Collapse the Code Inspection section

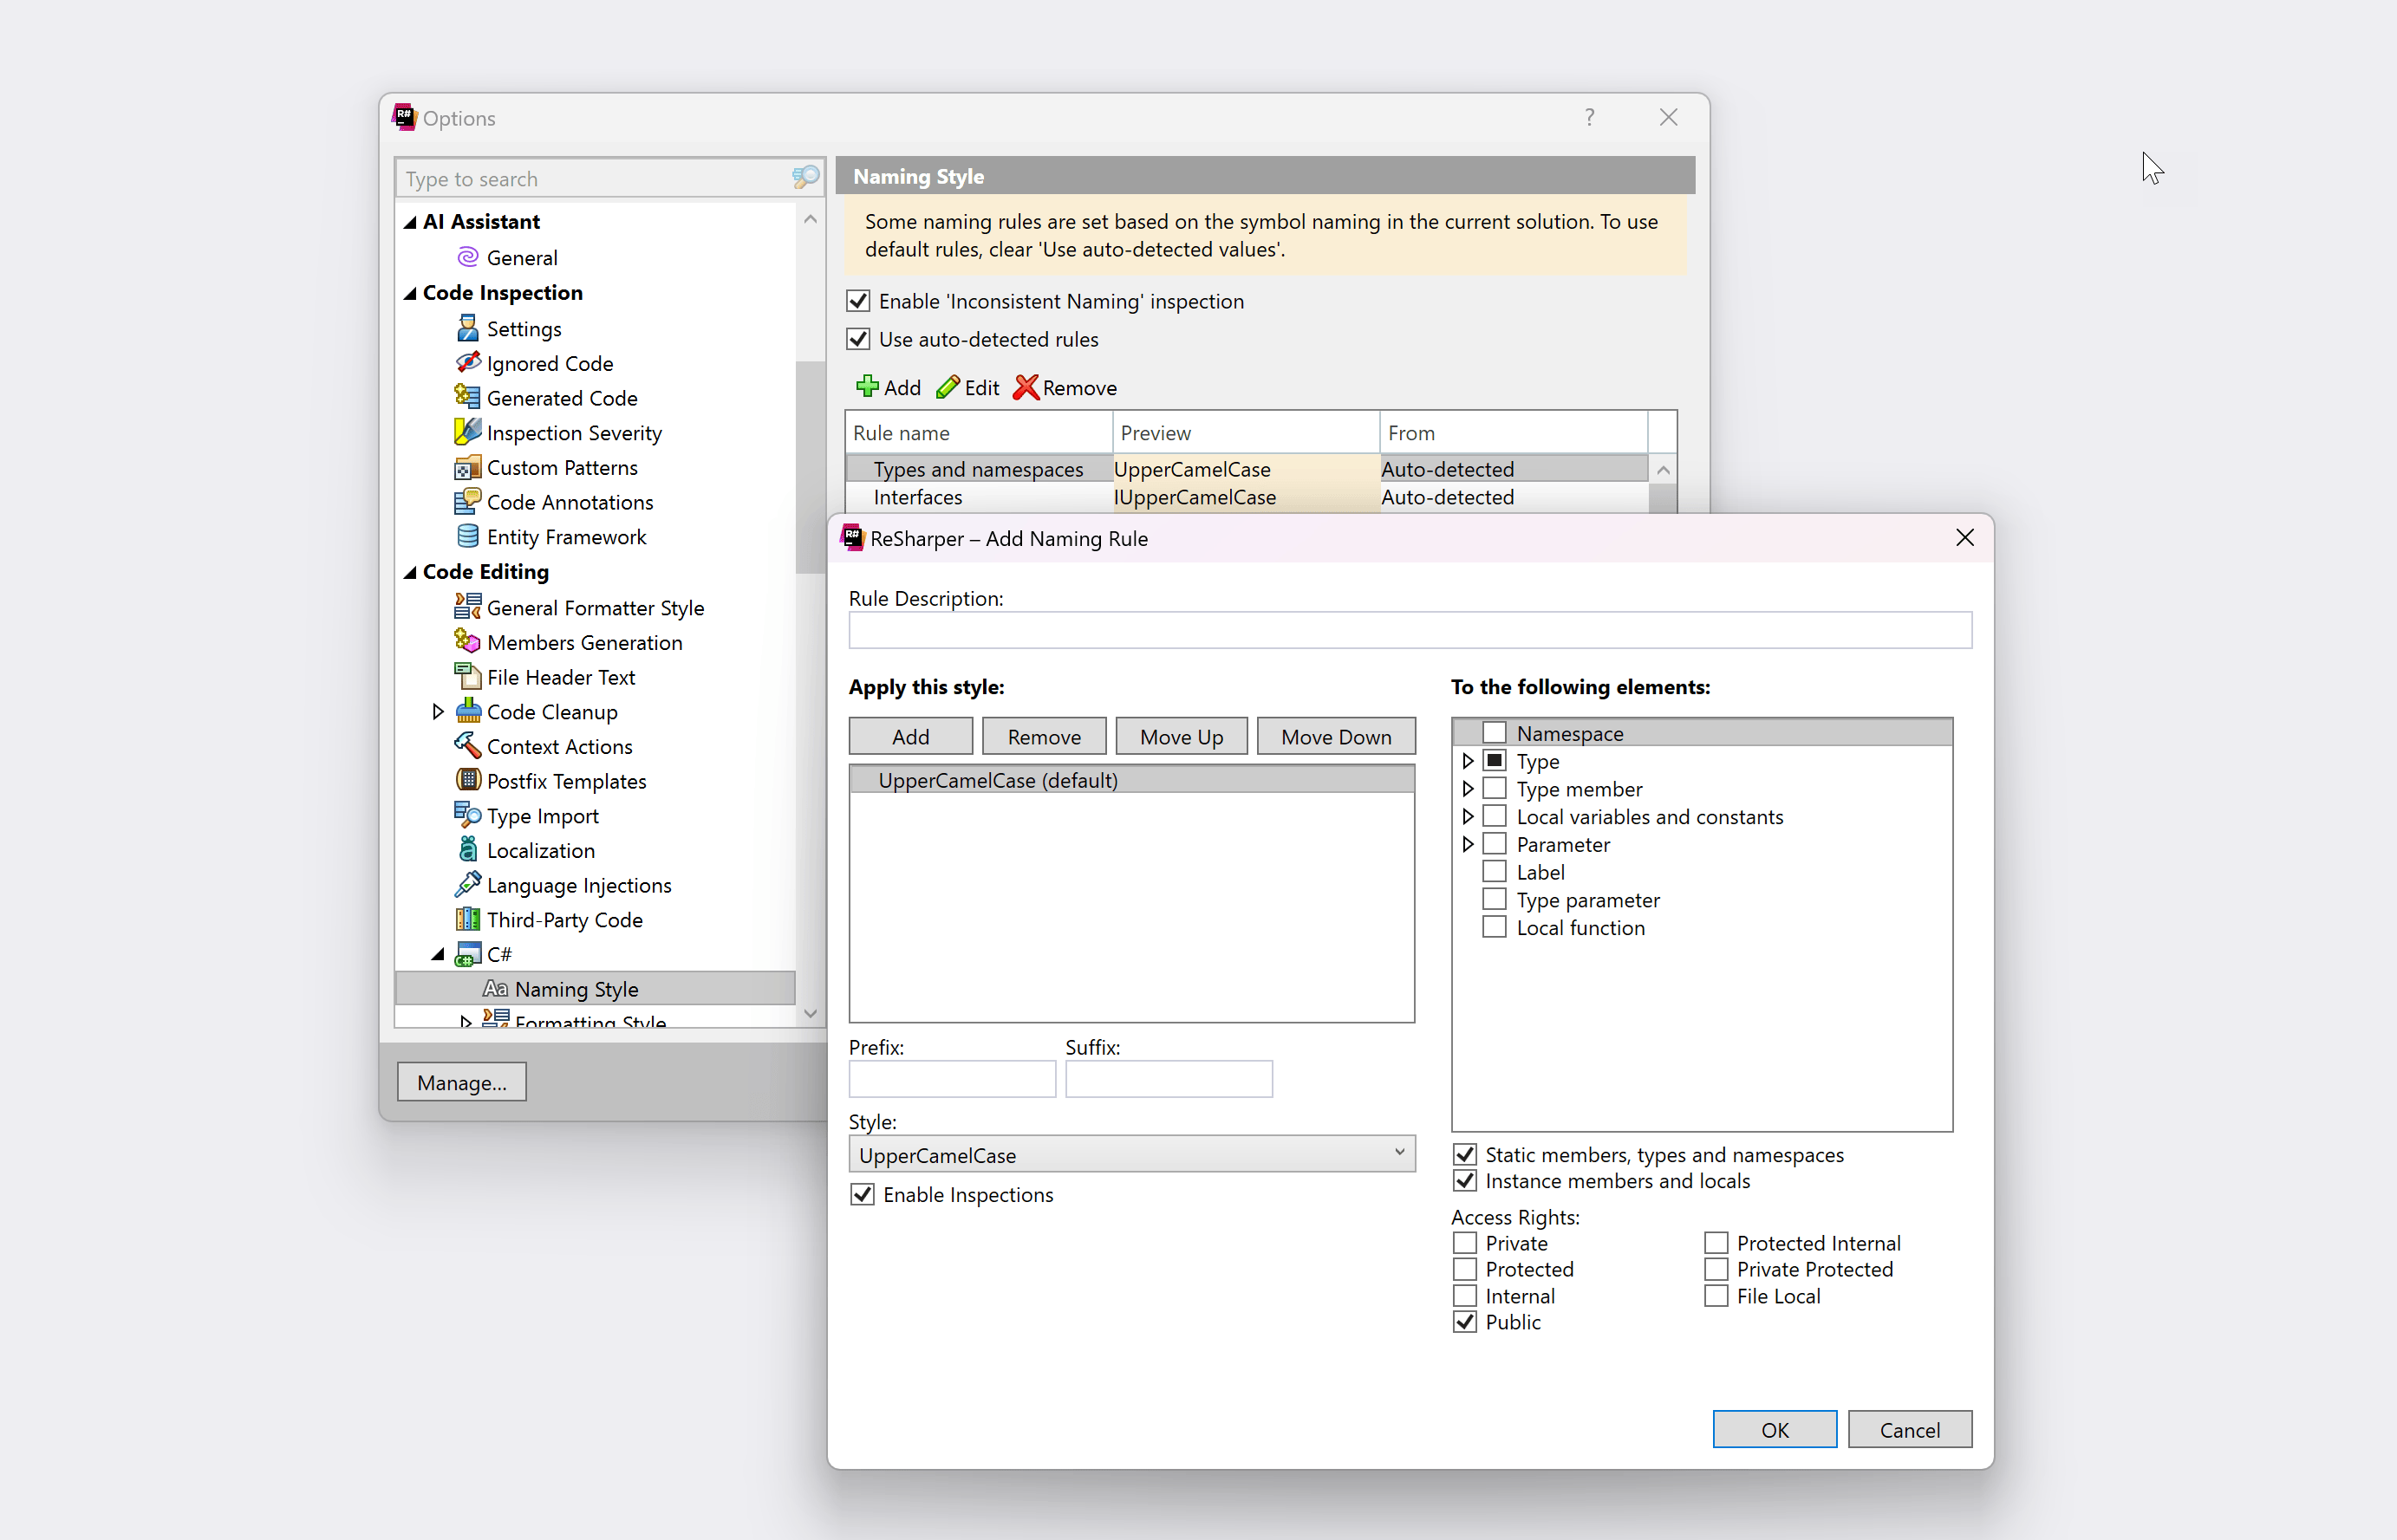[410, 293]
